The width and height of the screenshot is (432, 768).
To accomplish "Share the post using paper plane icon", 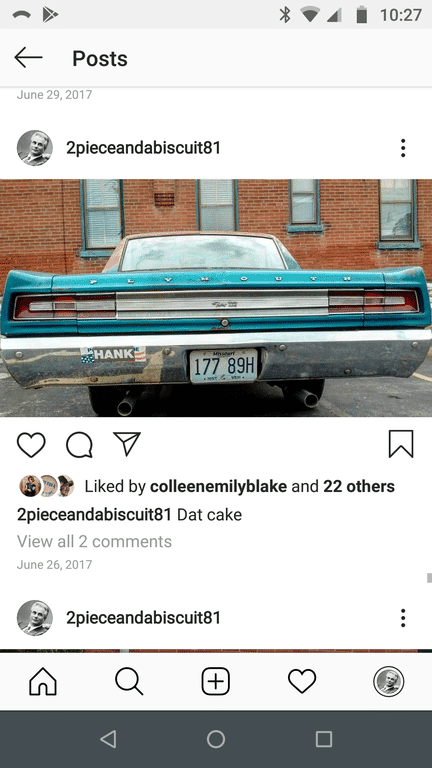I will [127, 444].
